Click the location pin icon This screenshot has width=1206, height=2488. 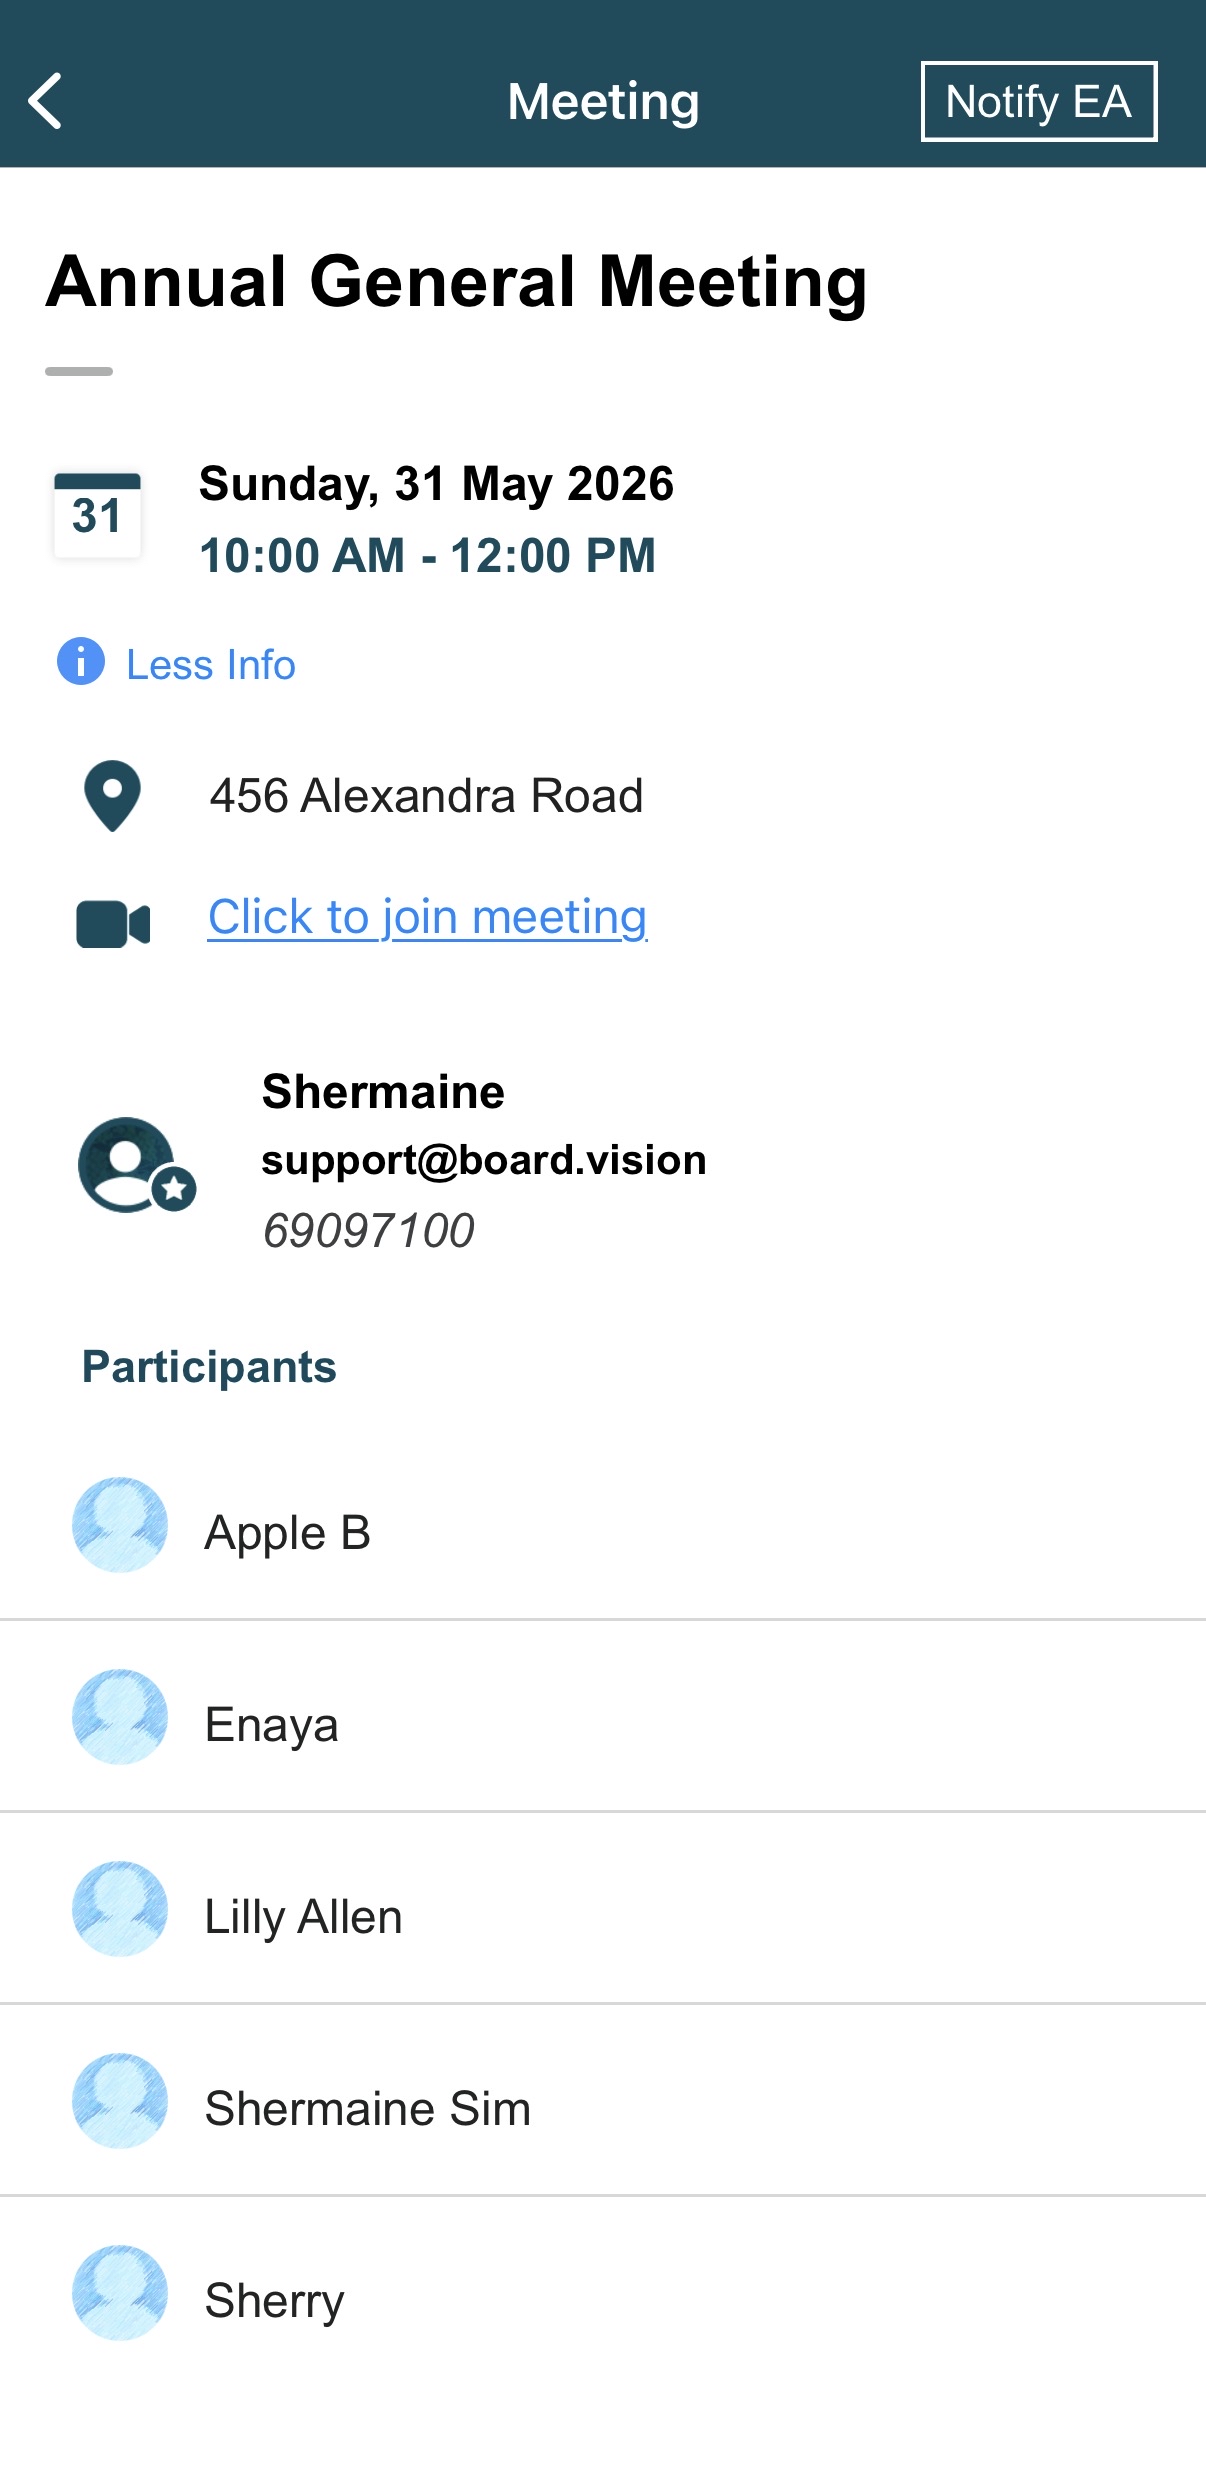pos(112,796)
